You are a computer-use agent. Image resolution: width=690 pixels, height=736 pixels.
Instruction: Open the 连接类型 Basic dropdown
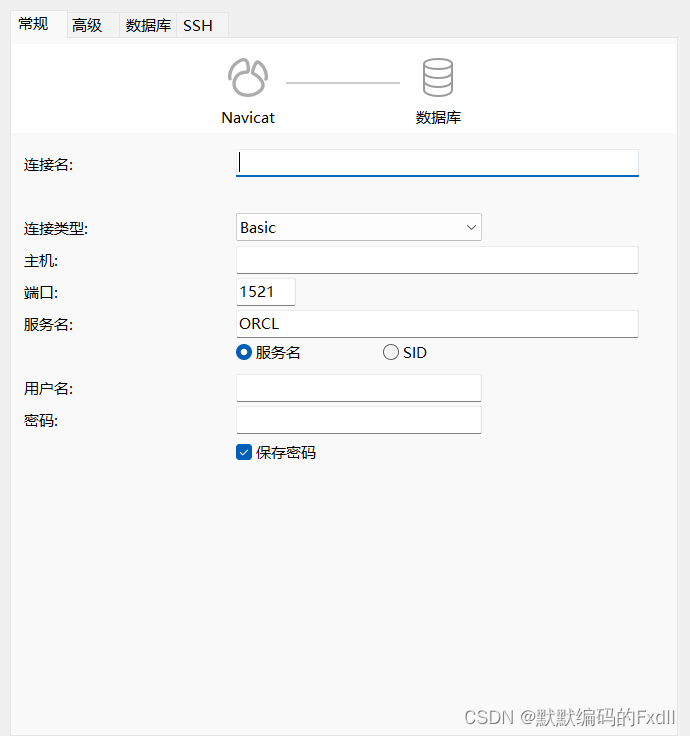[359, 227]
